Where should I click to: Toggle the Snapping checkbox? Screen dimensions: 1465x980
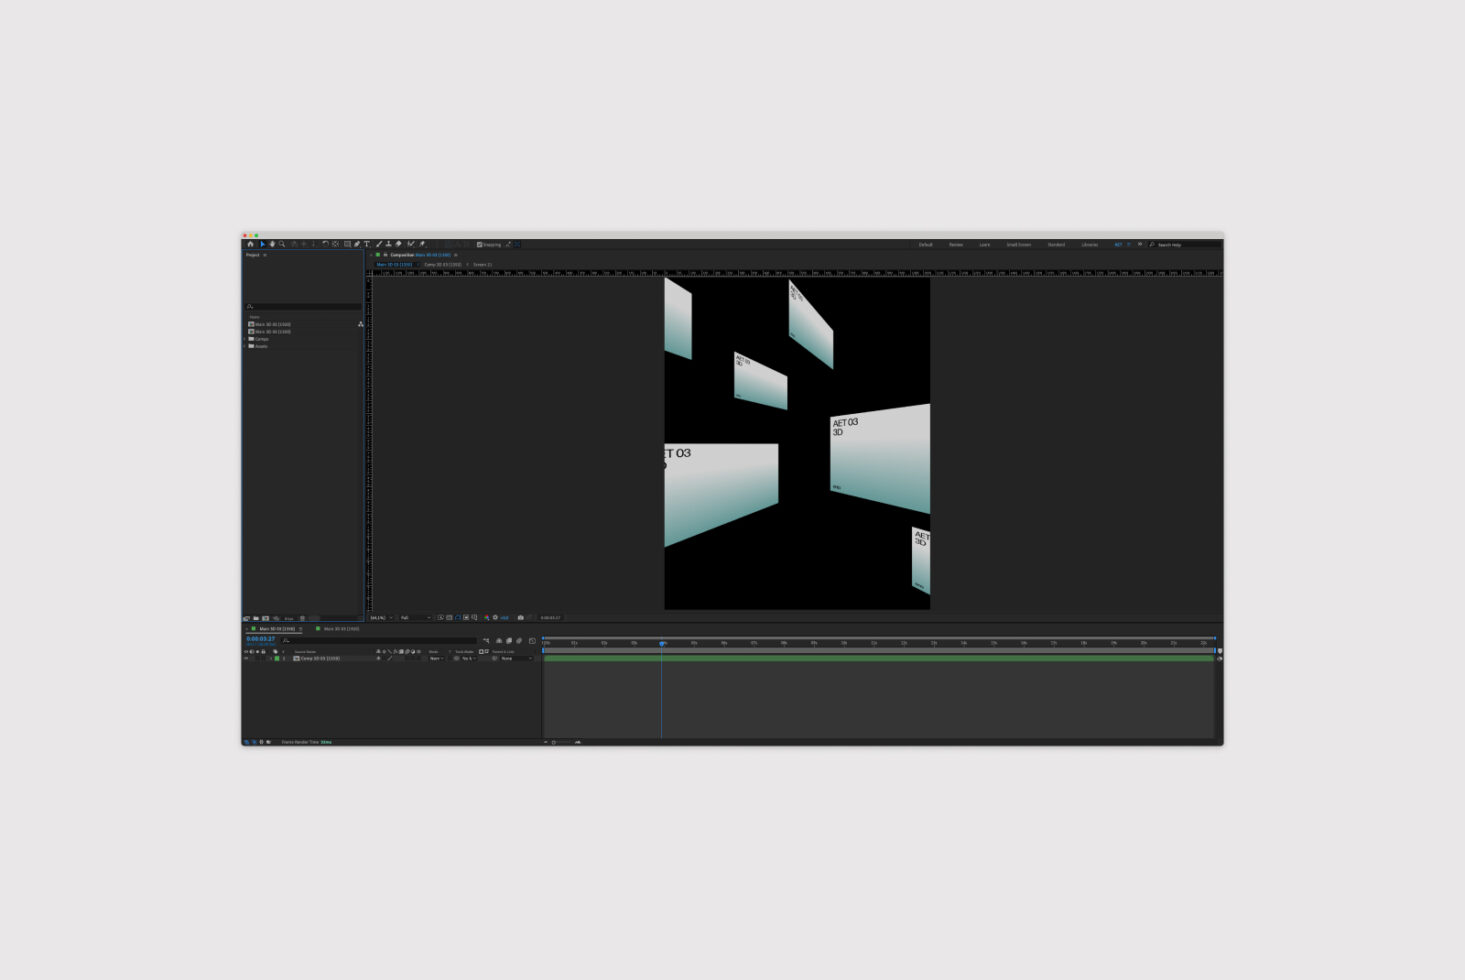pos(479,244)
